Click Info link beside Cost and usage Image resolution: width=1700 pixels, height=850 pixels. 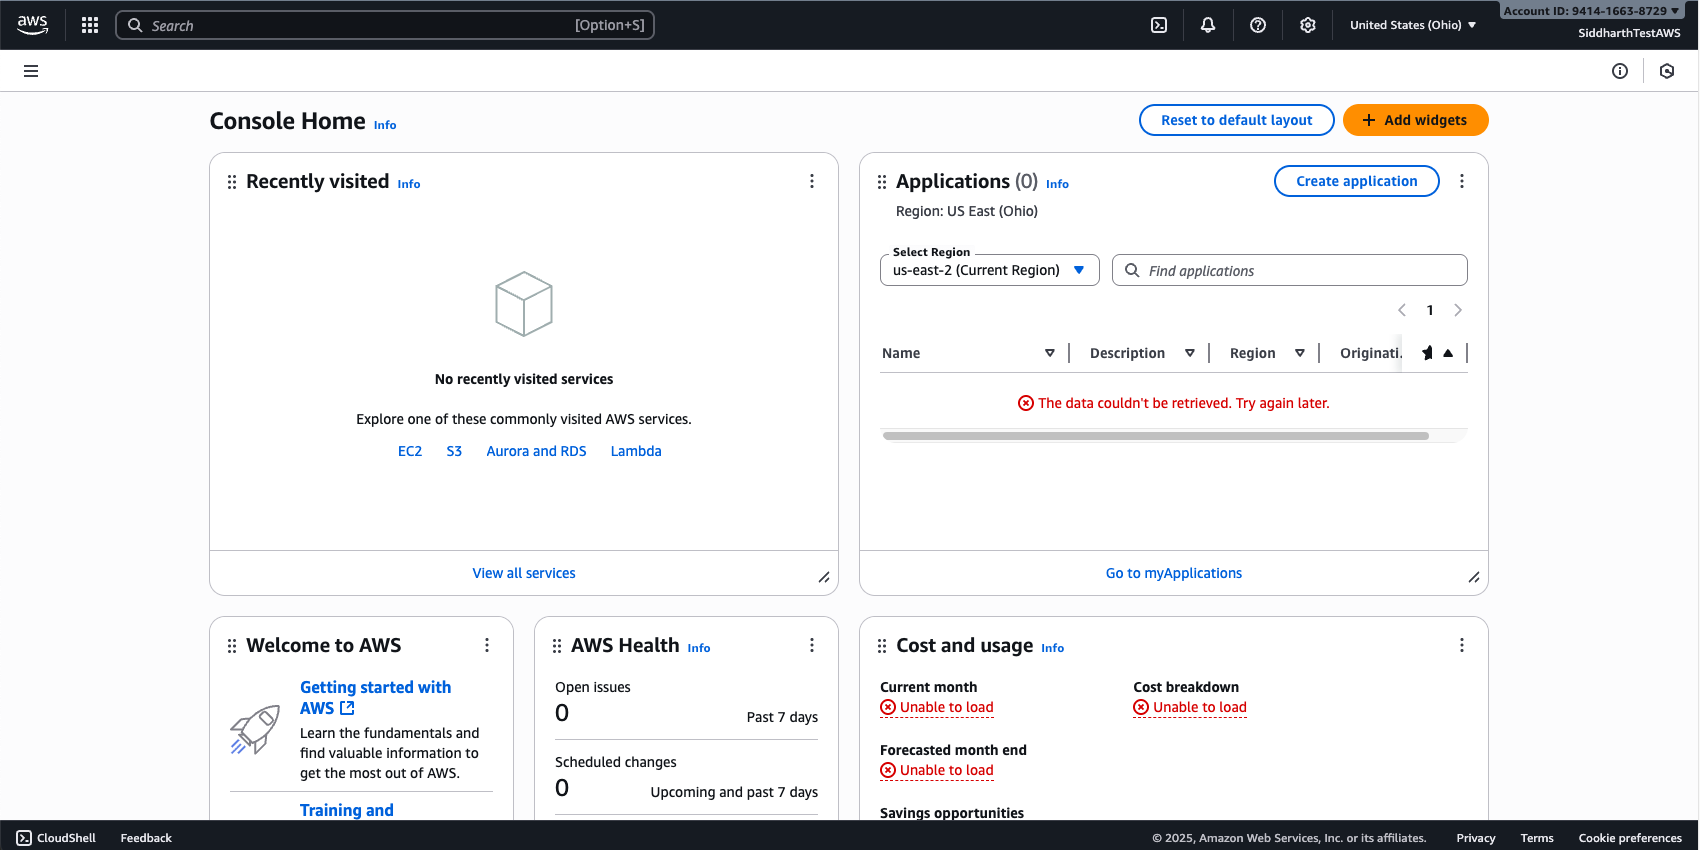[1052, 648]
